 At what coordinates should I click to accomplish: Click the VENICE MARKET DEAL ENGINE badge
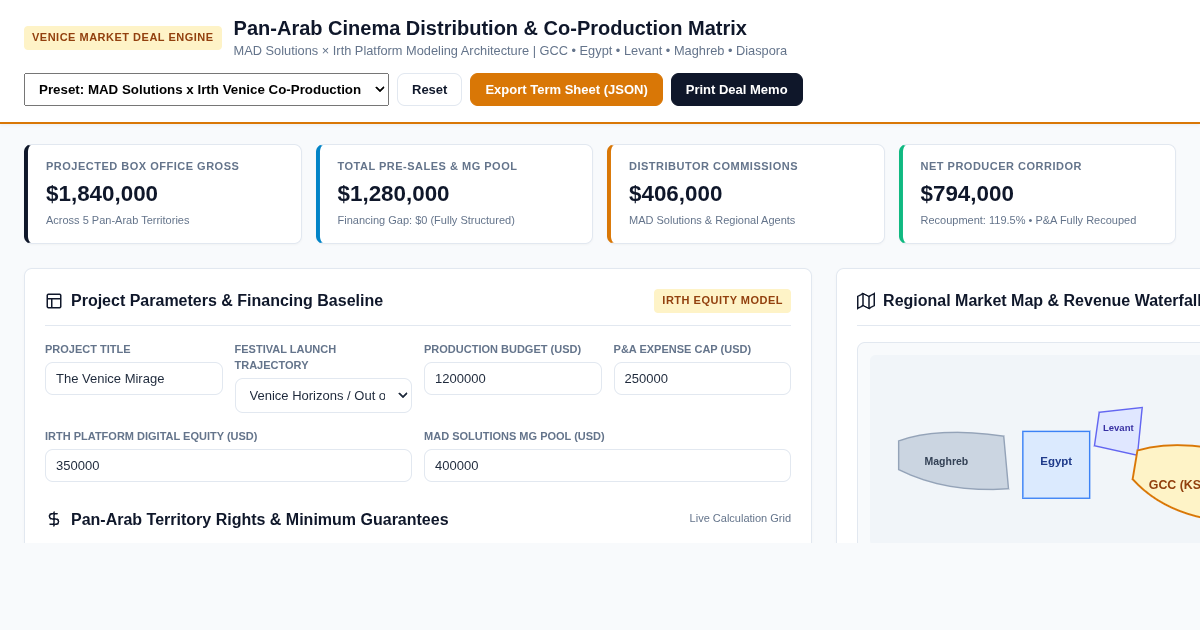coord(123,38)
